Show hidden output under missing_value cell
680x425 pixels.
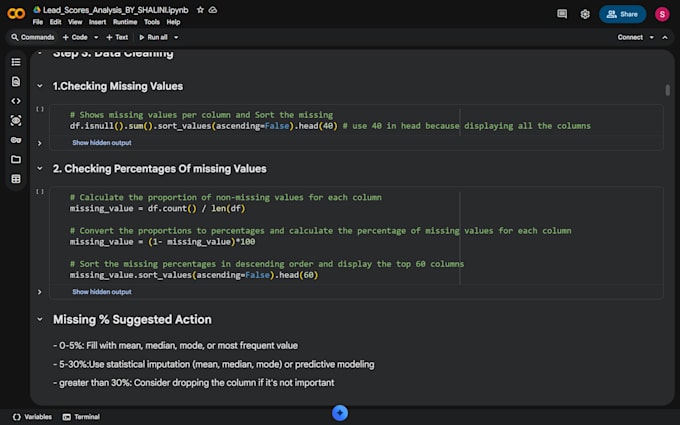point(102,292)
